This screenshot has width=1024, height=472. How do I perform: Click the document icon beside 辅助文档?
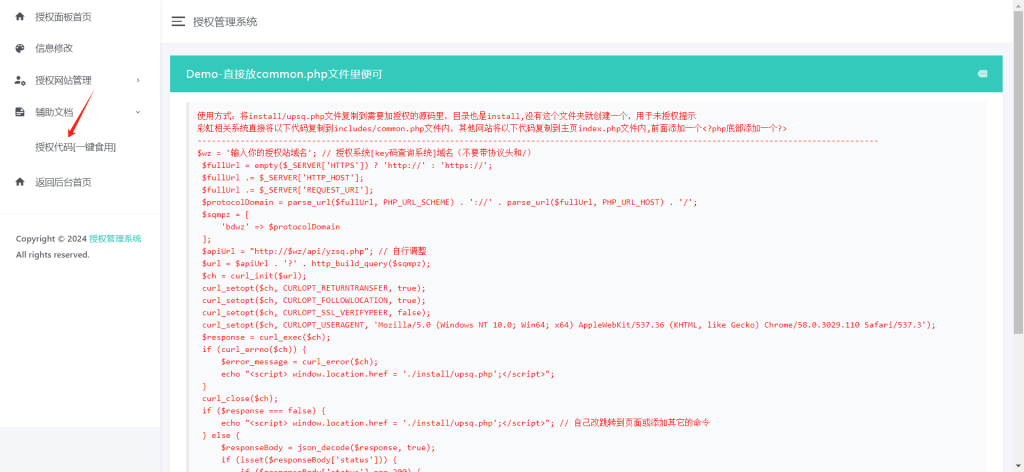pyautogui.click(x=20, y=112)
